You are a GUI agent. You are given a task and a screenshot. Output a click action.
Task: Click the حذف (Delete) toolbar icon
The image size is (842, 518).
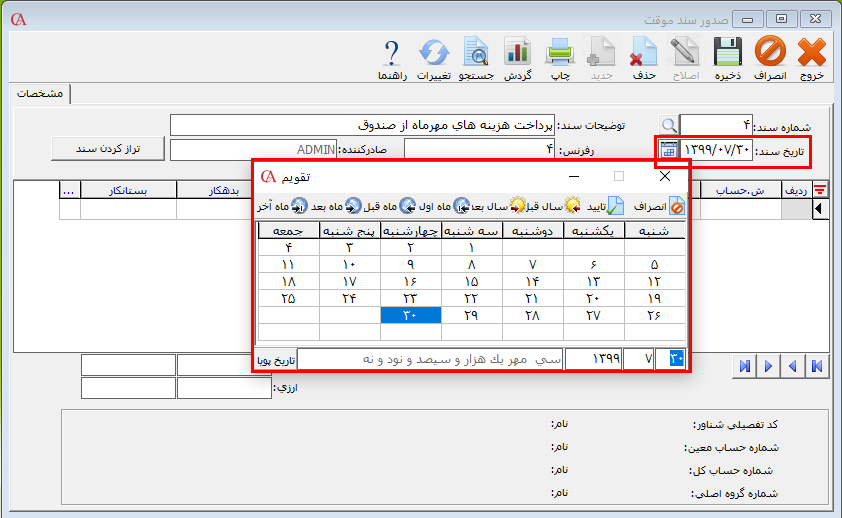click(x=644, y=59)
